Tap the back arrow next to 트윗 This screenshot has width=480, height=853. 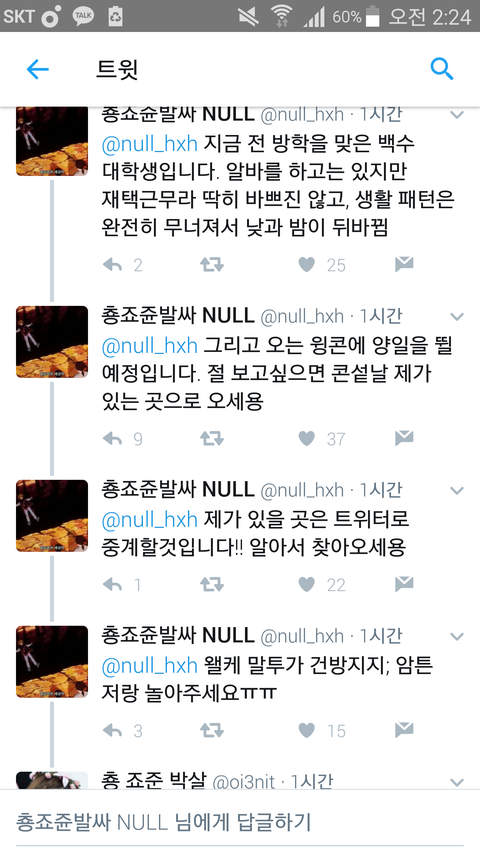38,70
